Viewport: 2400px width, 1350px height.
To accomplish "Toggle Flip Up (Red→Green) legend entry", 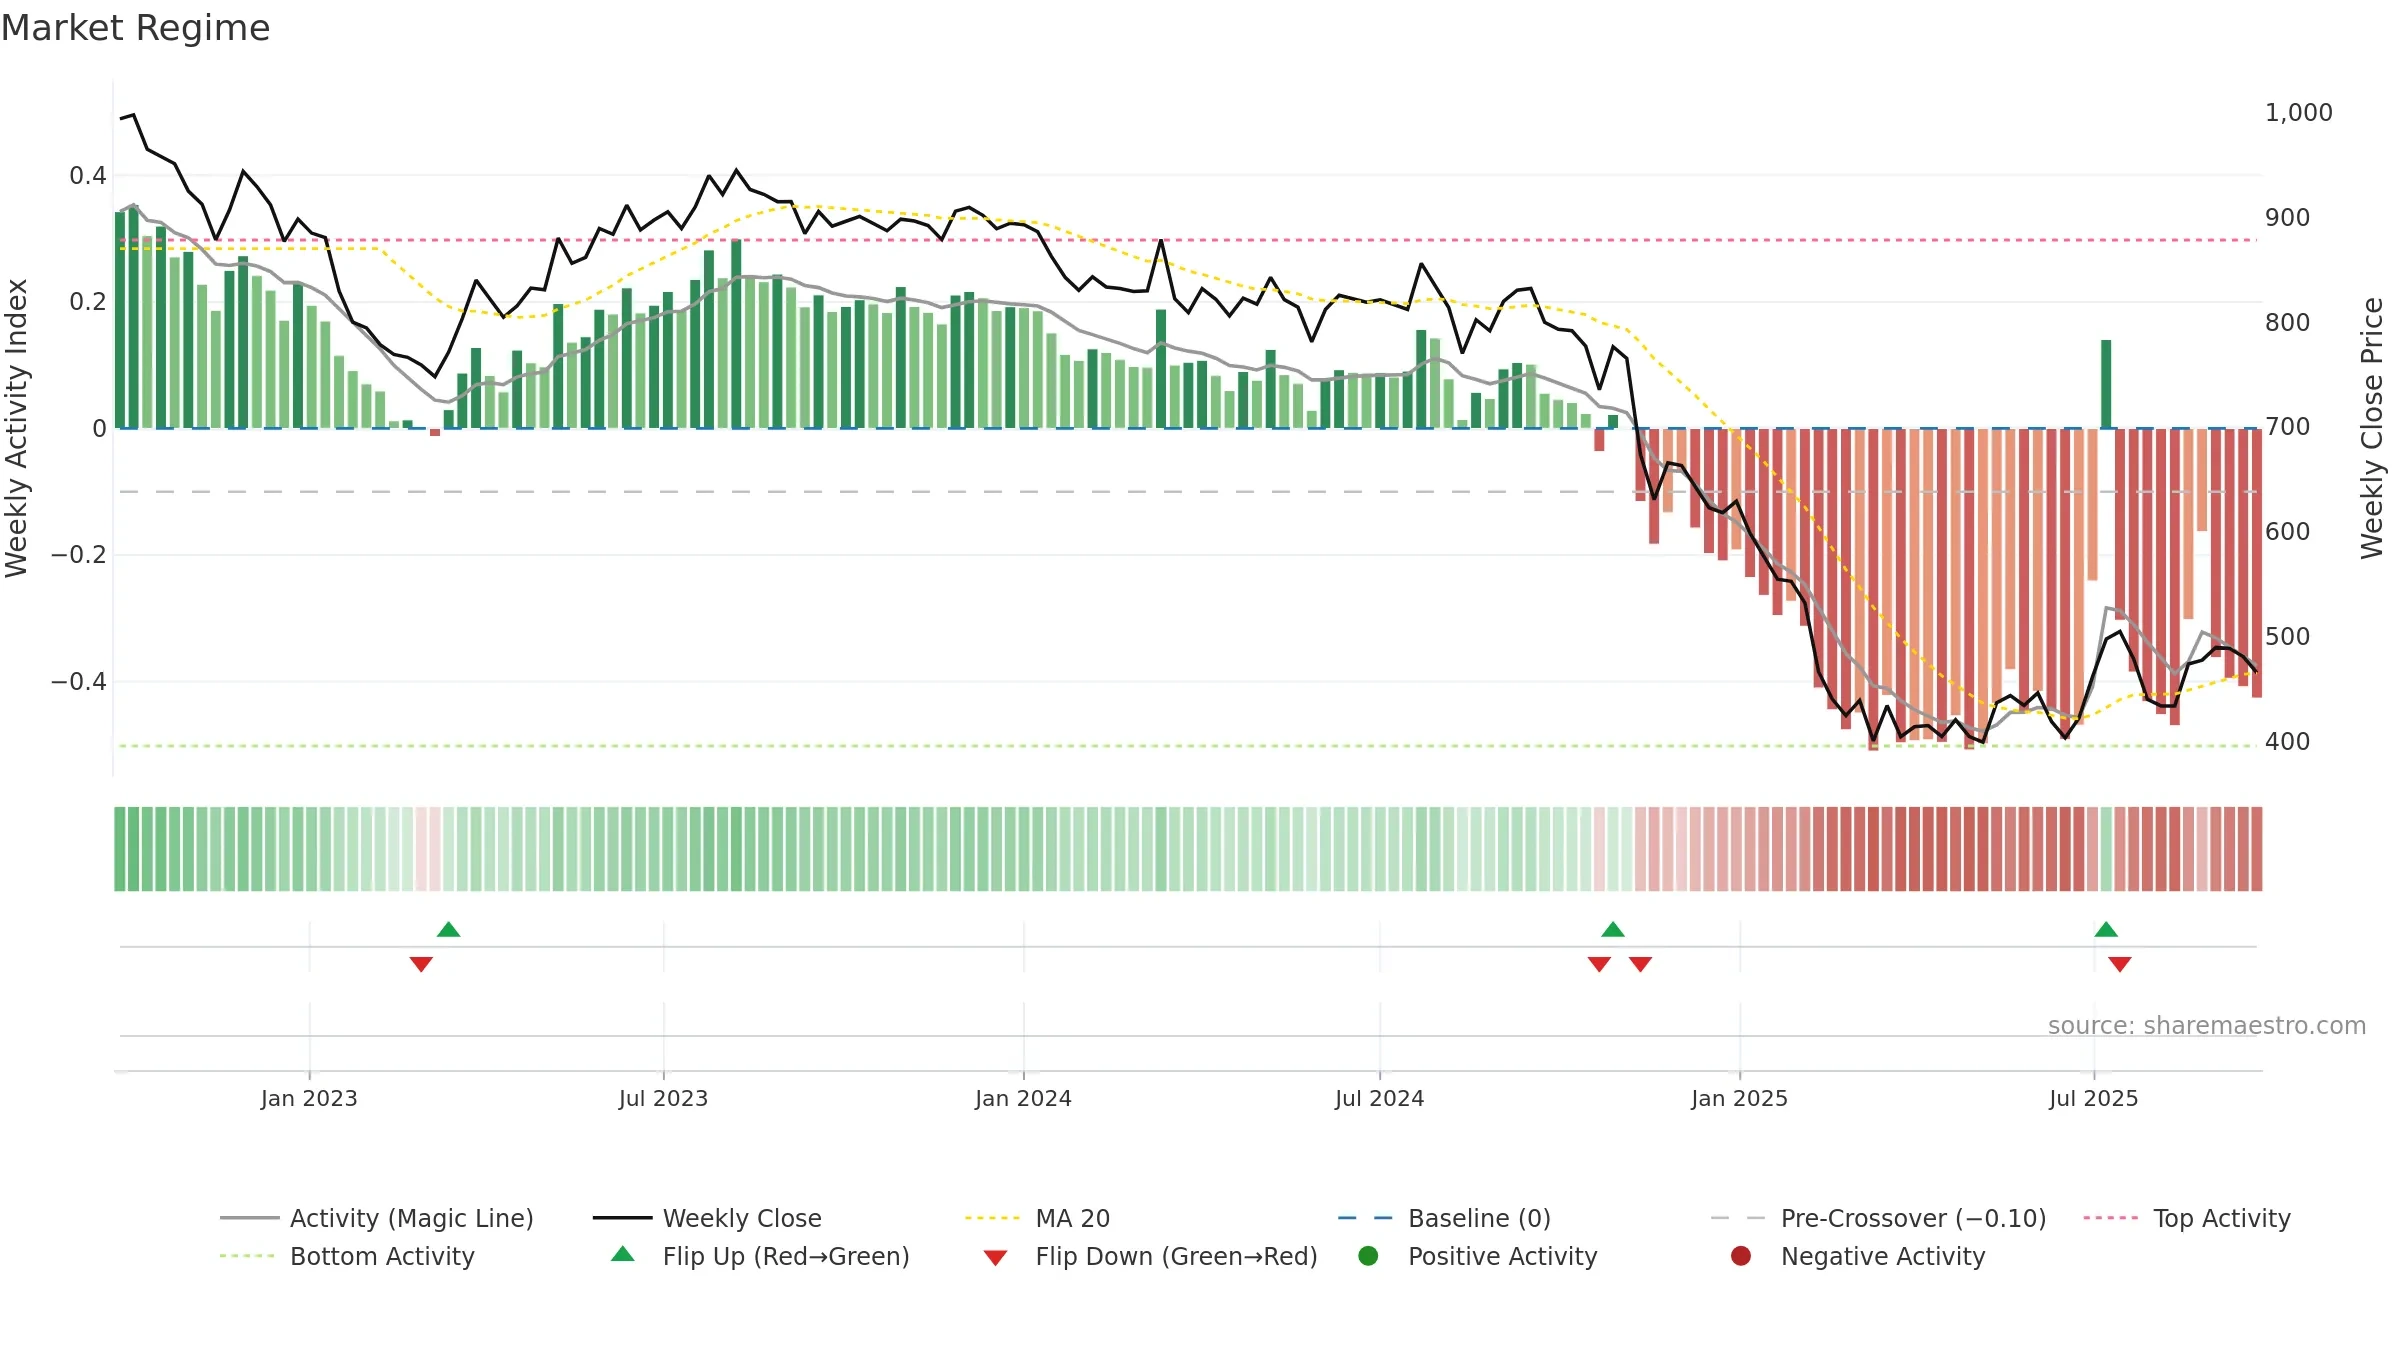I will coord(760,1256).
